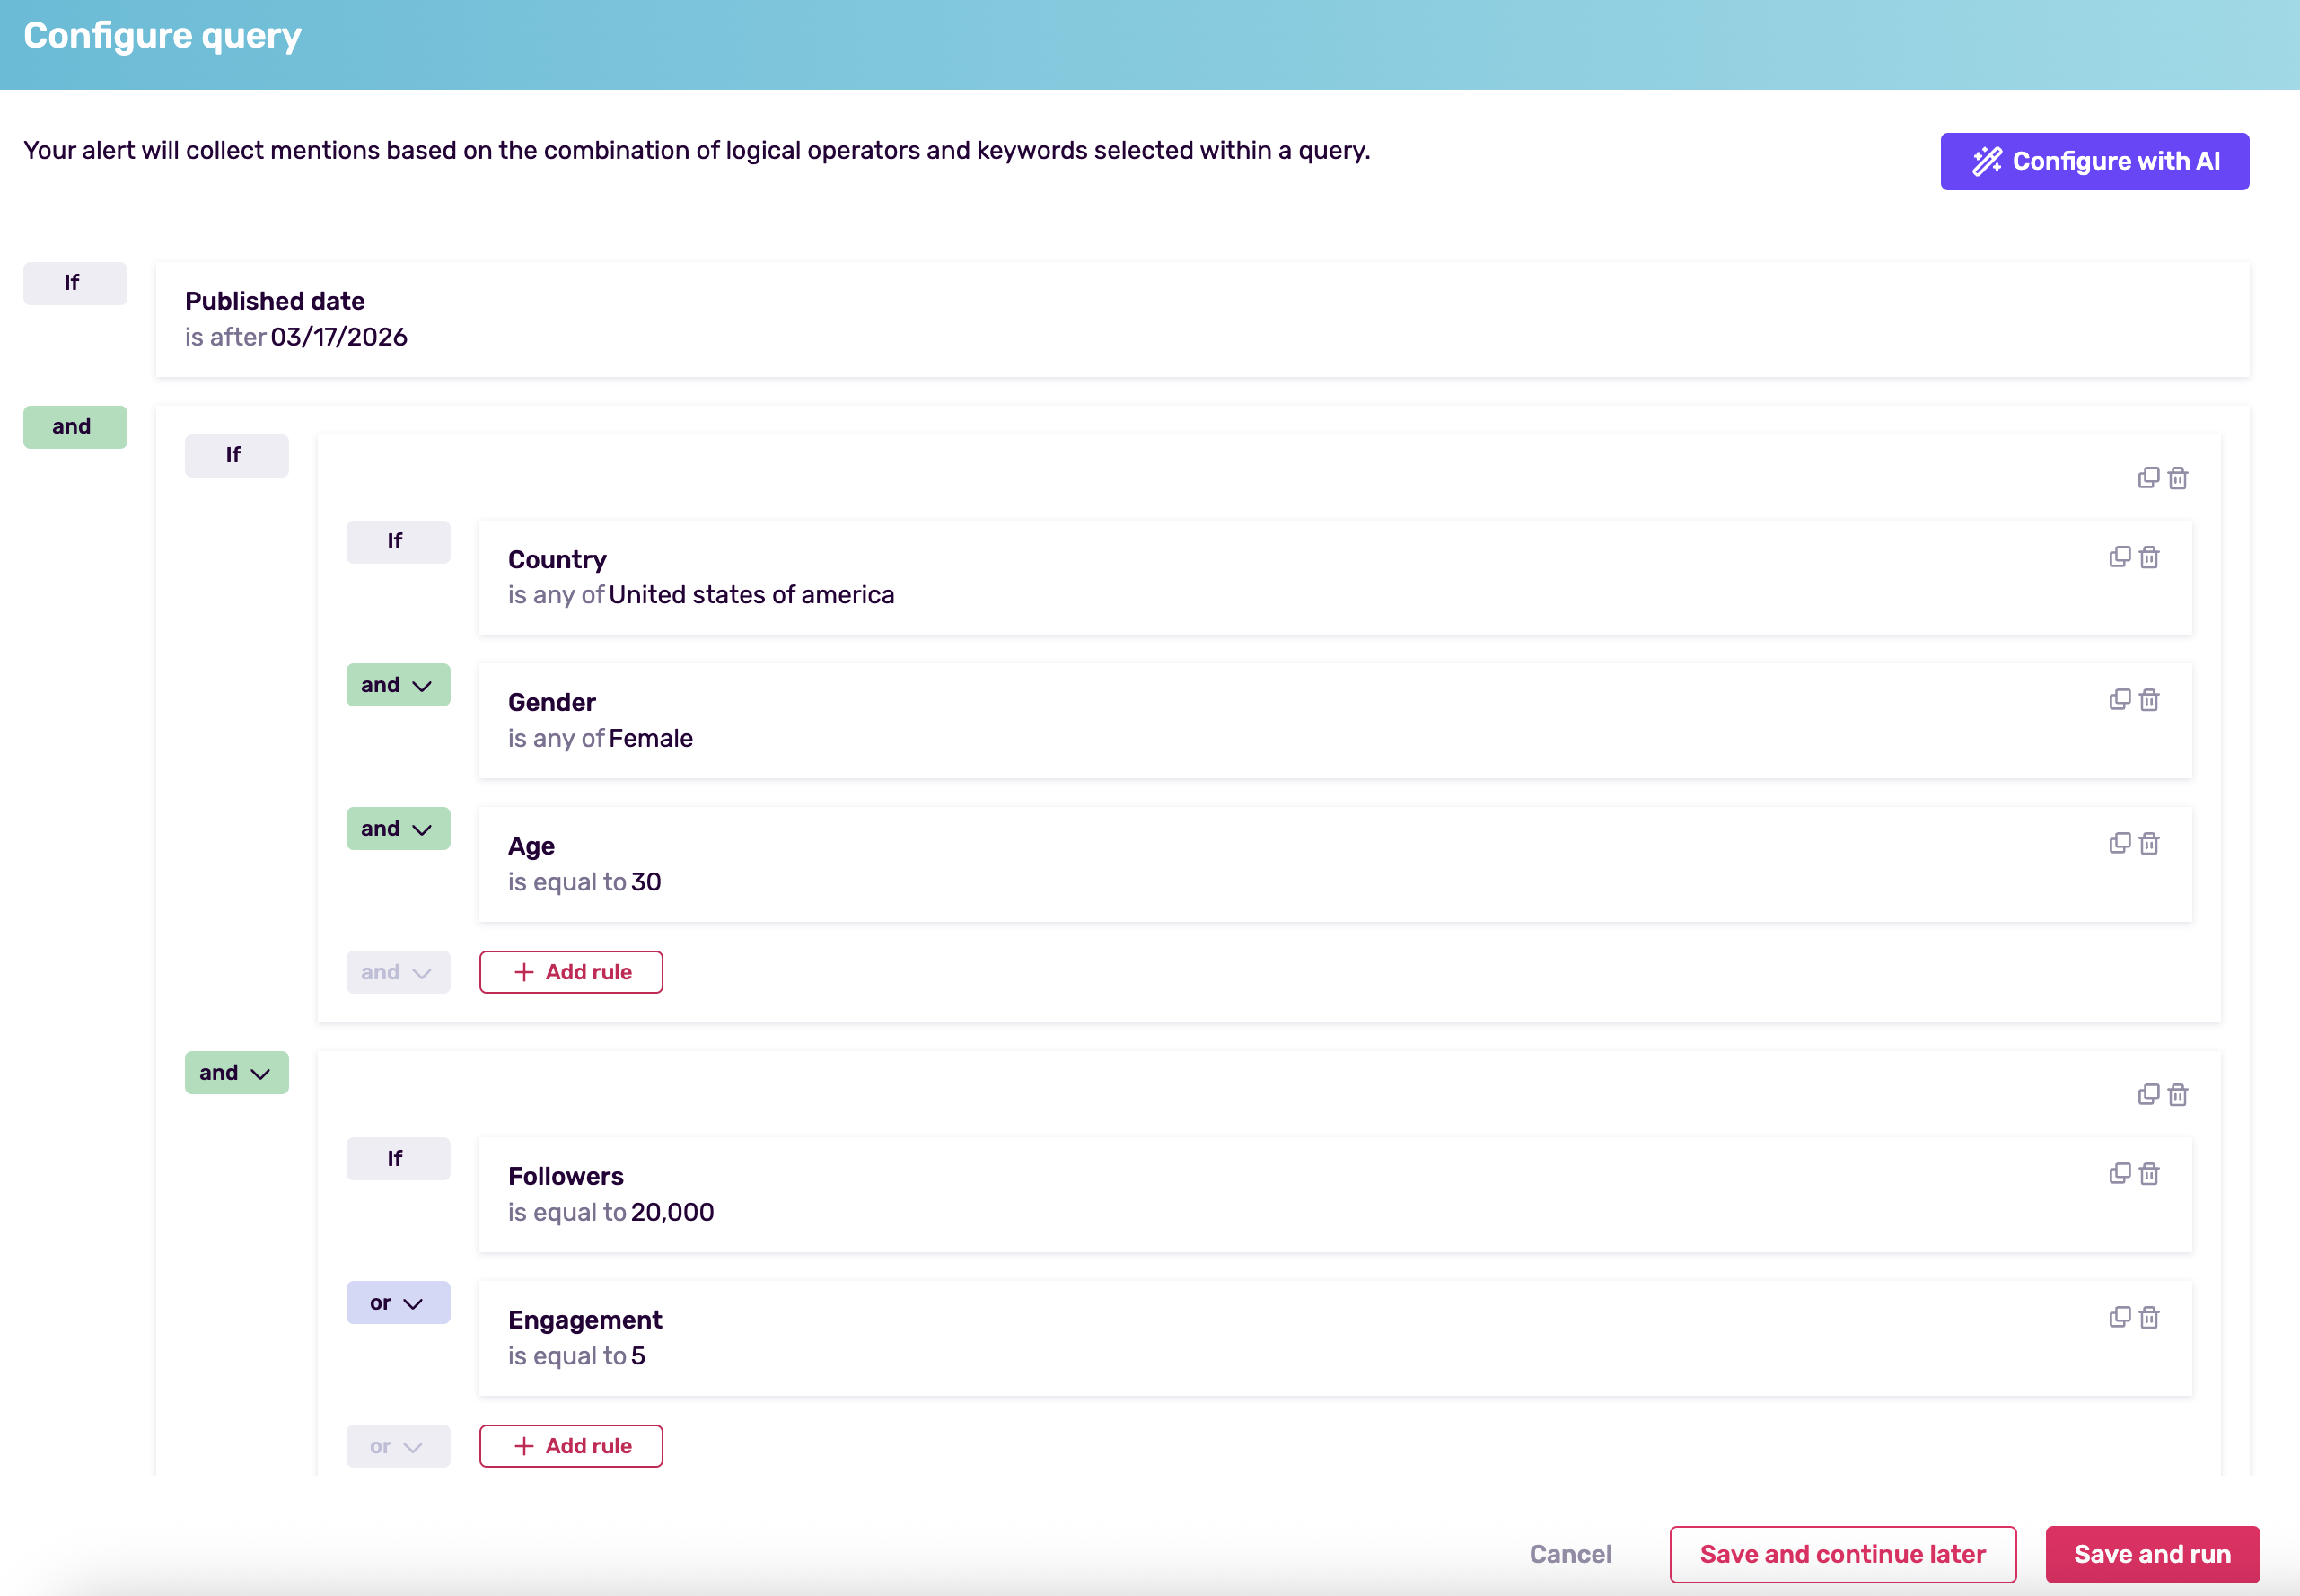Click Save and run
2300x1596 pixels.
click(2151, 1554)
